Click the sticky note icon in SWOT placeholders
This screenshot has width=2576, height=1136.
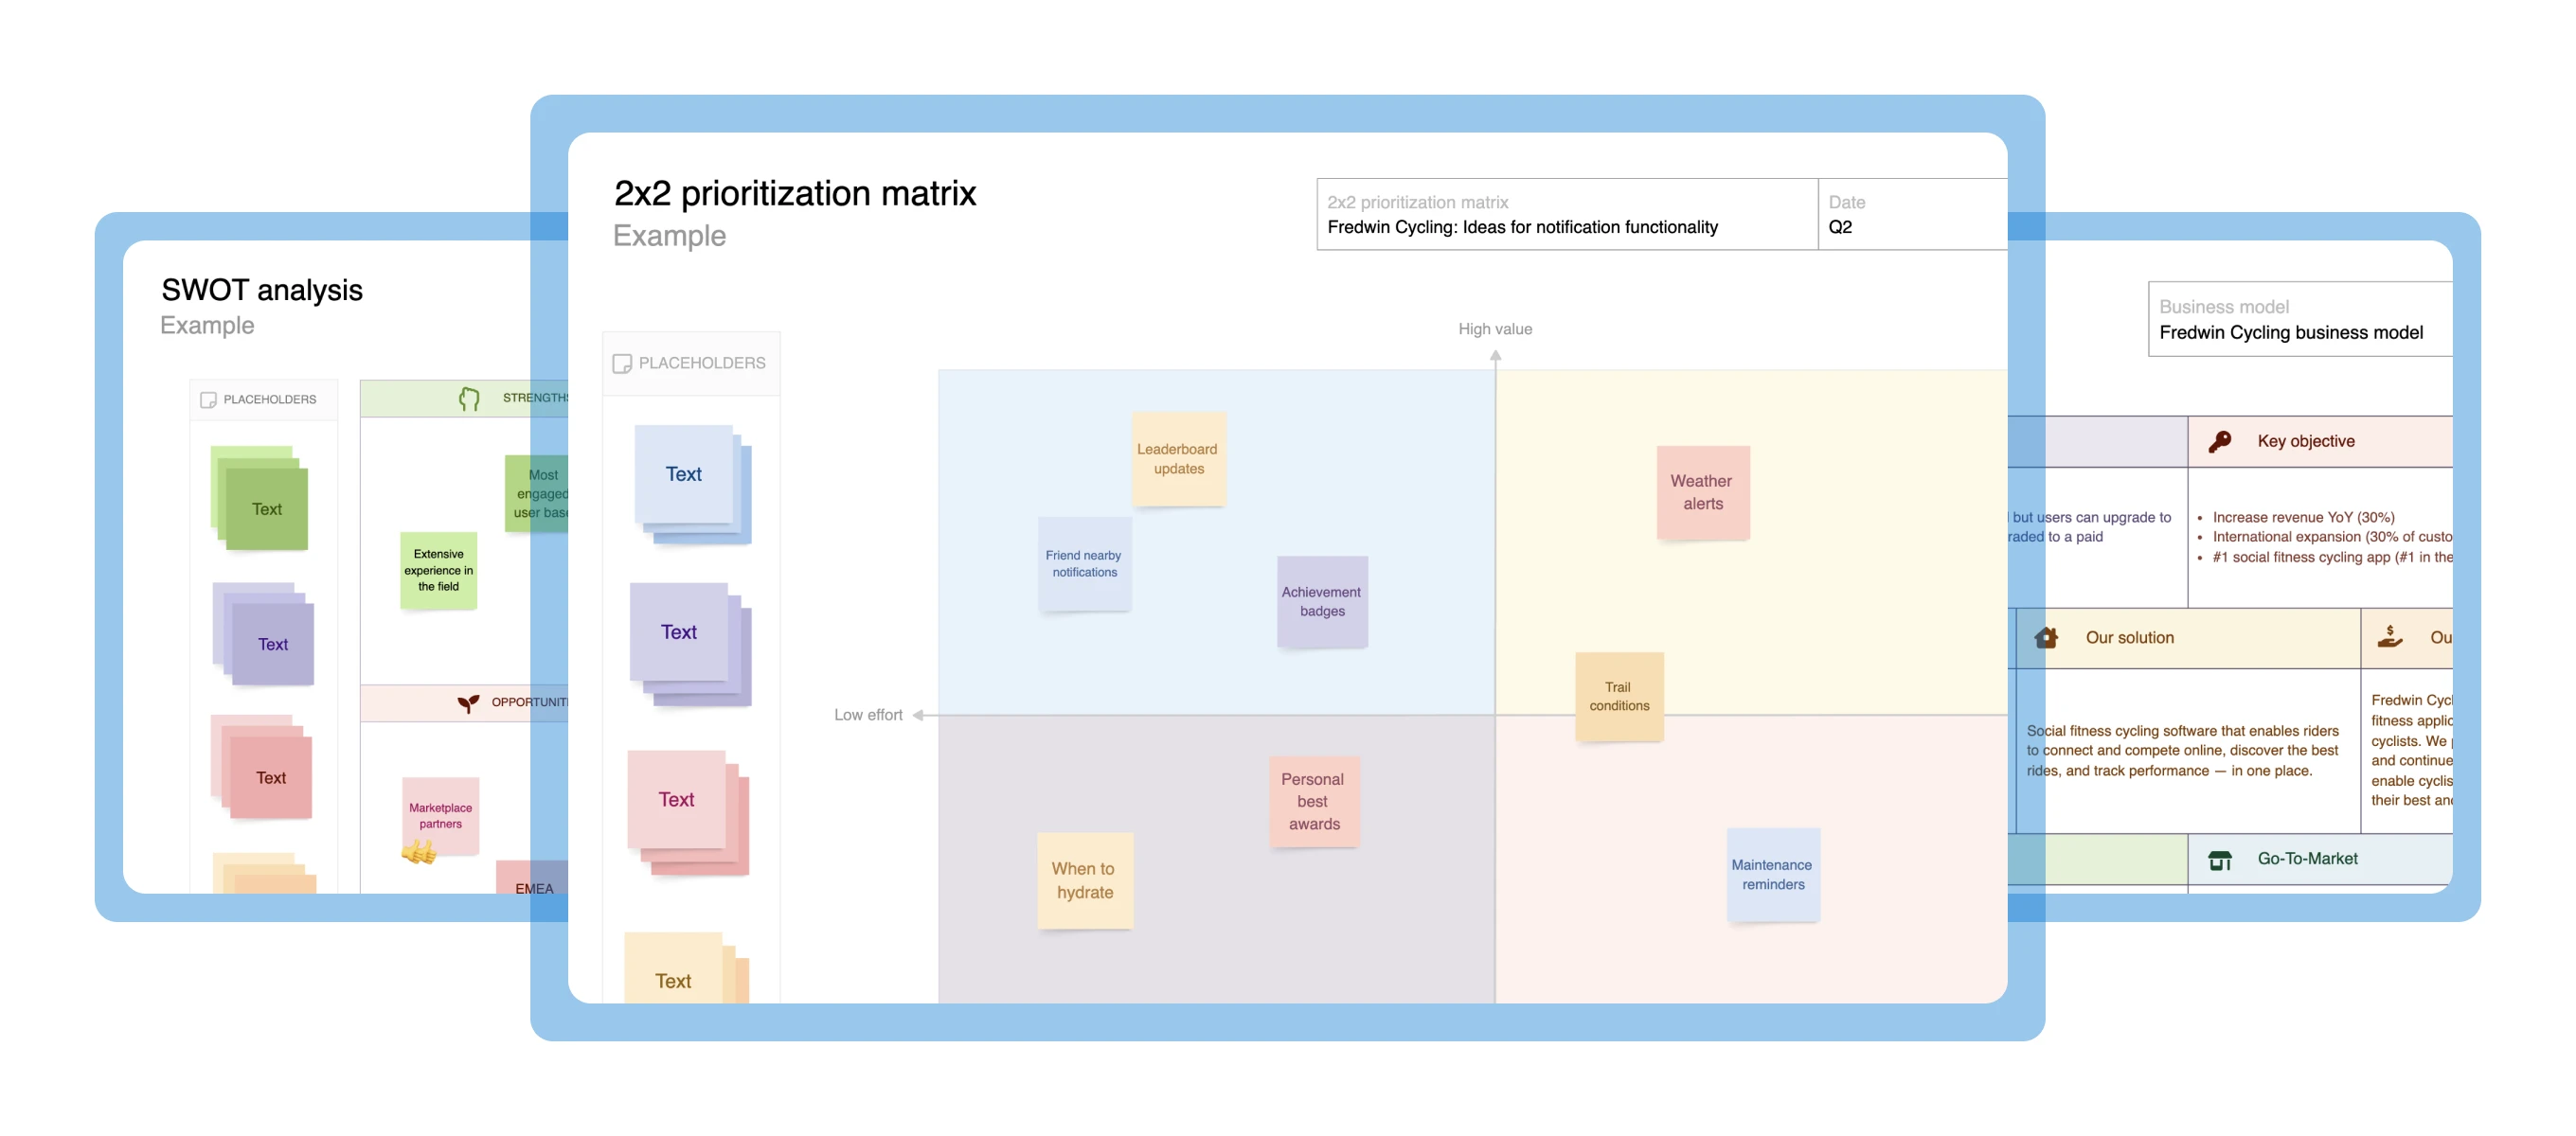(208, 399)
